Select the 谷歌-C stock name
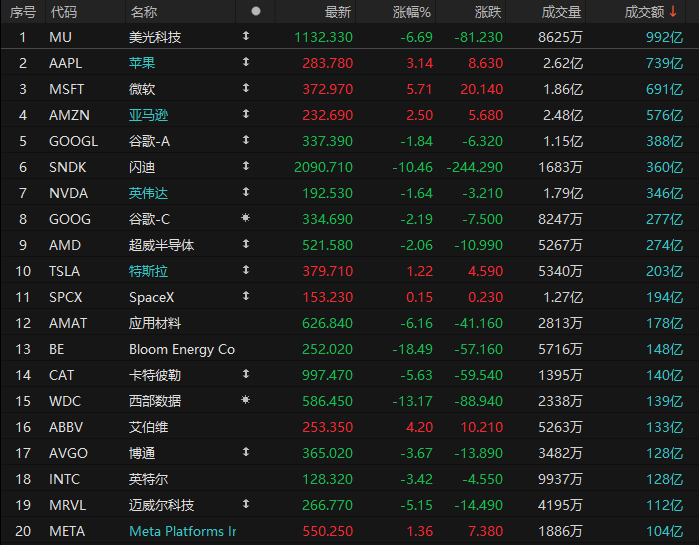 [x=149, y=219]
